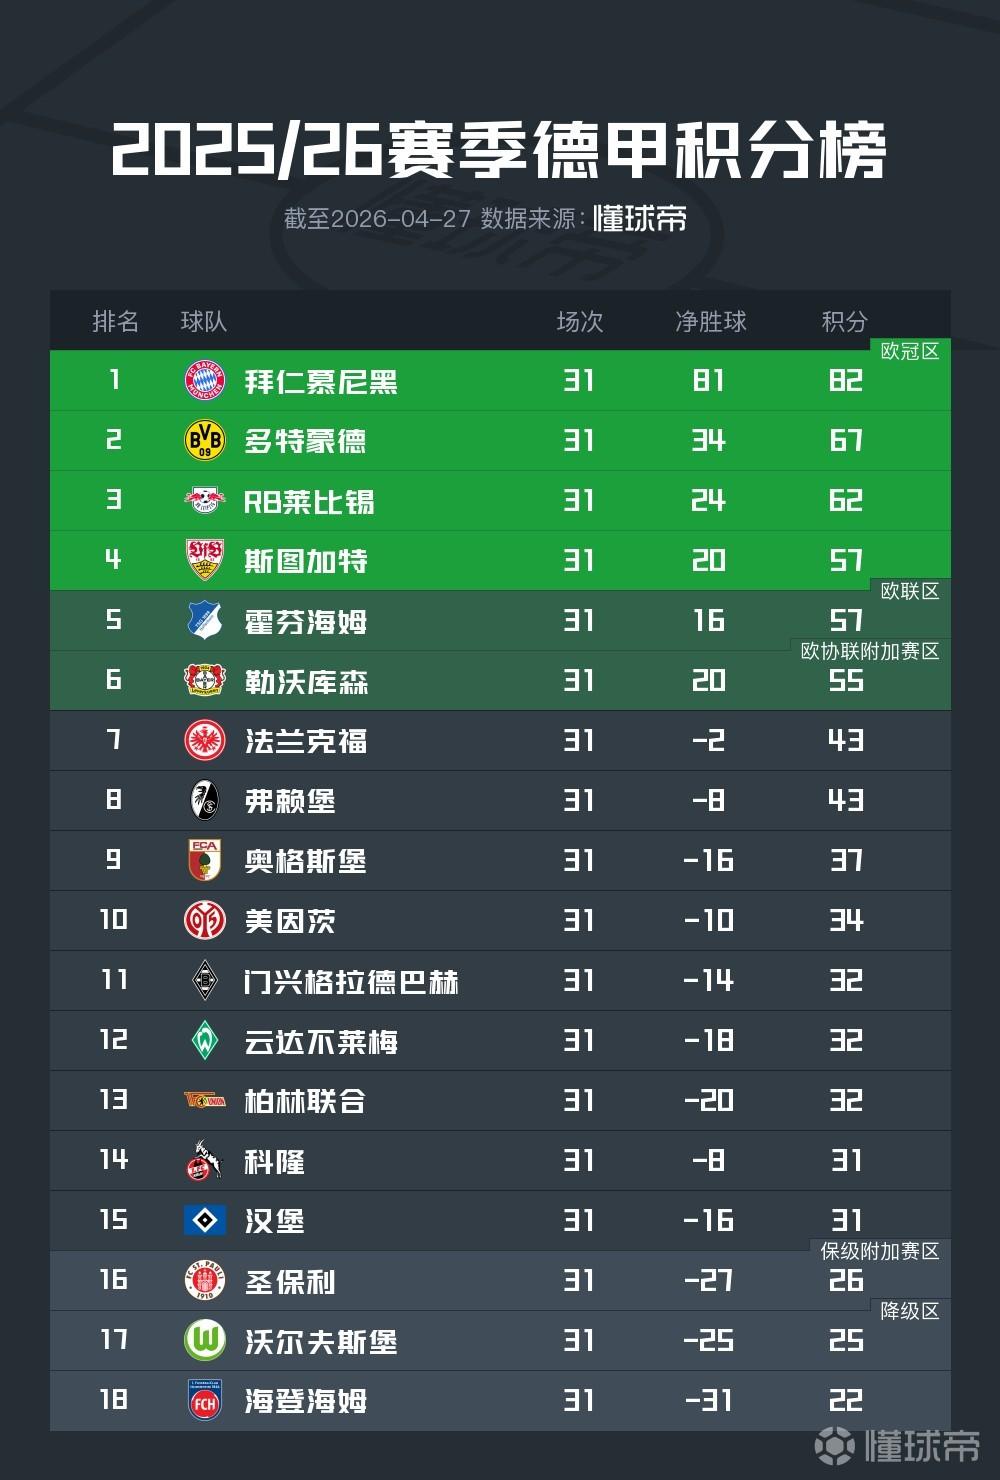Click the 净胜球 column header
Viewport: 1000px width, 1480px height.
(x=711, y=321)
